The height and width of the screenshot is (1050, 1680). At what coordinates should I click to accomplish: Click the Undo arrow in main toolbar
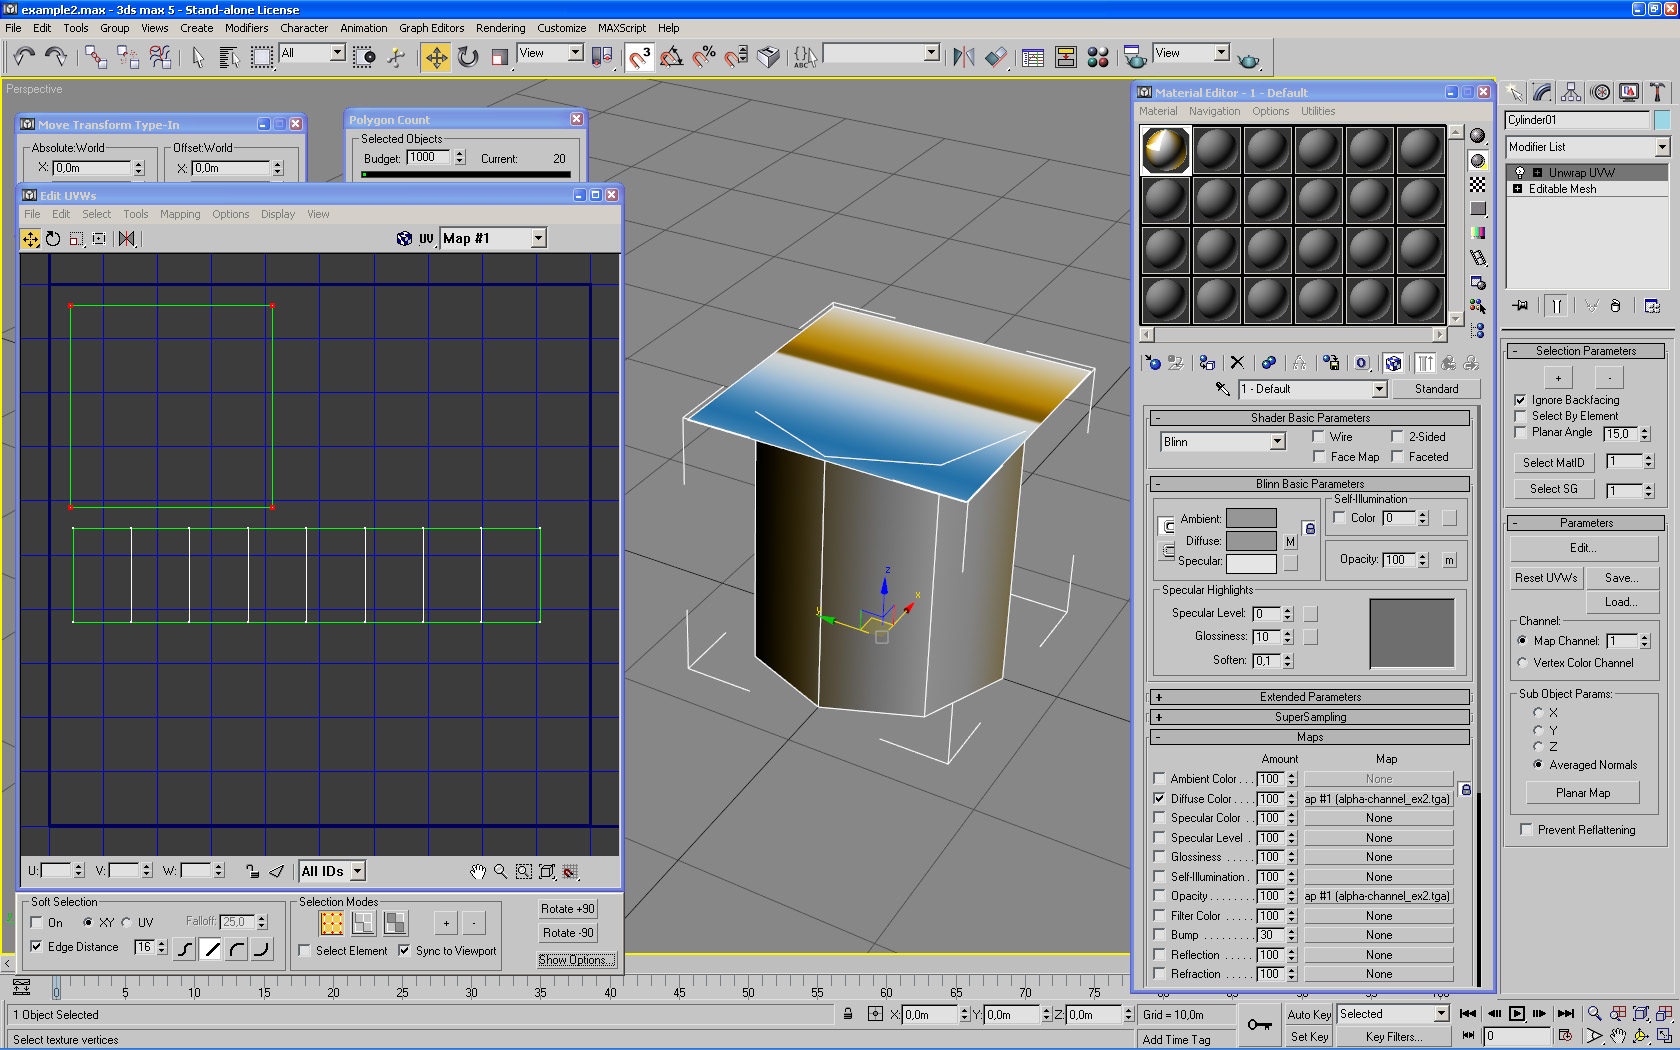pyautogui.click(x=24, y=57)
